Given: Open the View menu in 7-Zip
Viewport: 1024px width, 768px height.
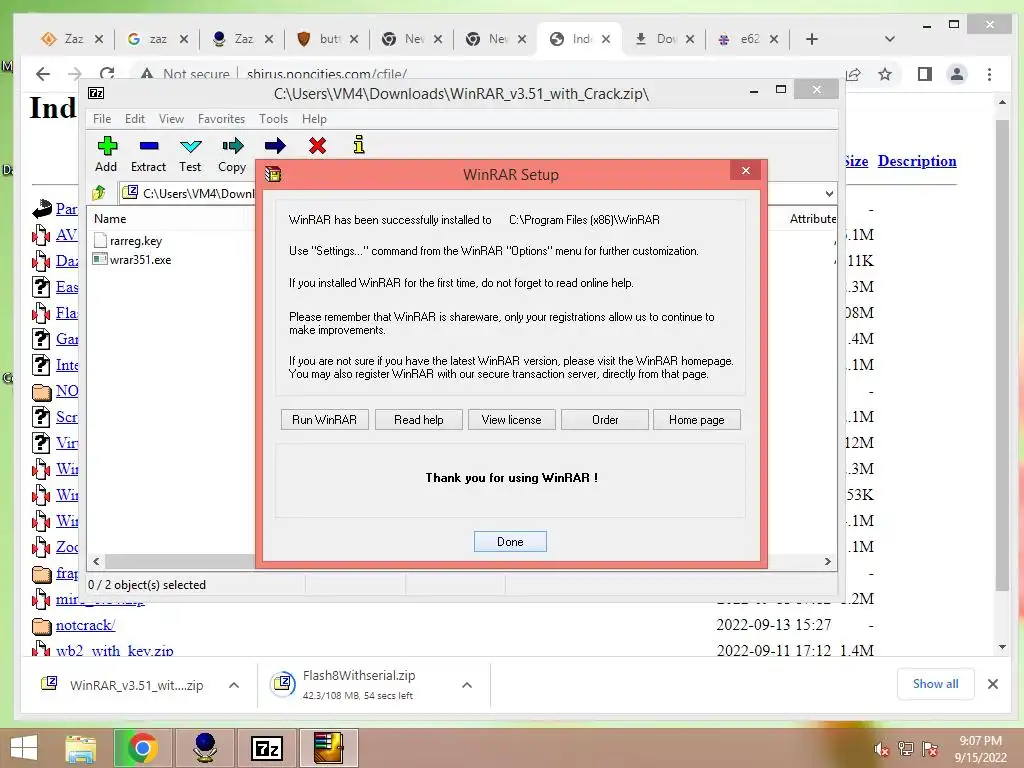Looking at the screenshot, I should tap(171, 119).
